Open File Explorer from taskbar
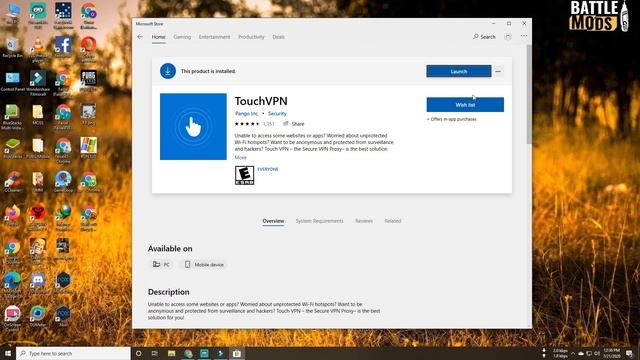 point(171,353)
